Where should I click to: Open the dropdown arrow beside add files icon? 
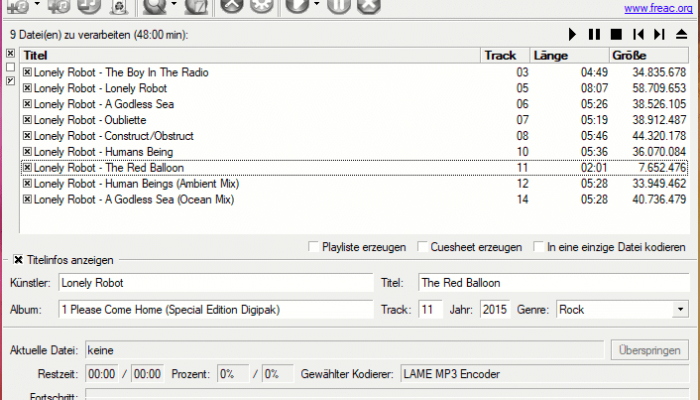pyautogui.click(x=37, y=4)
